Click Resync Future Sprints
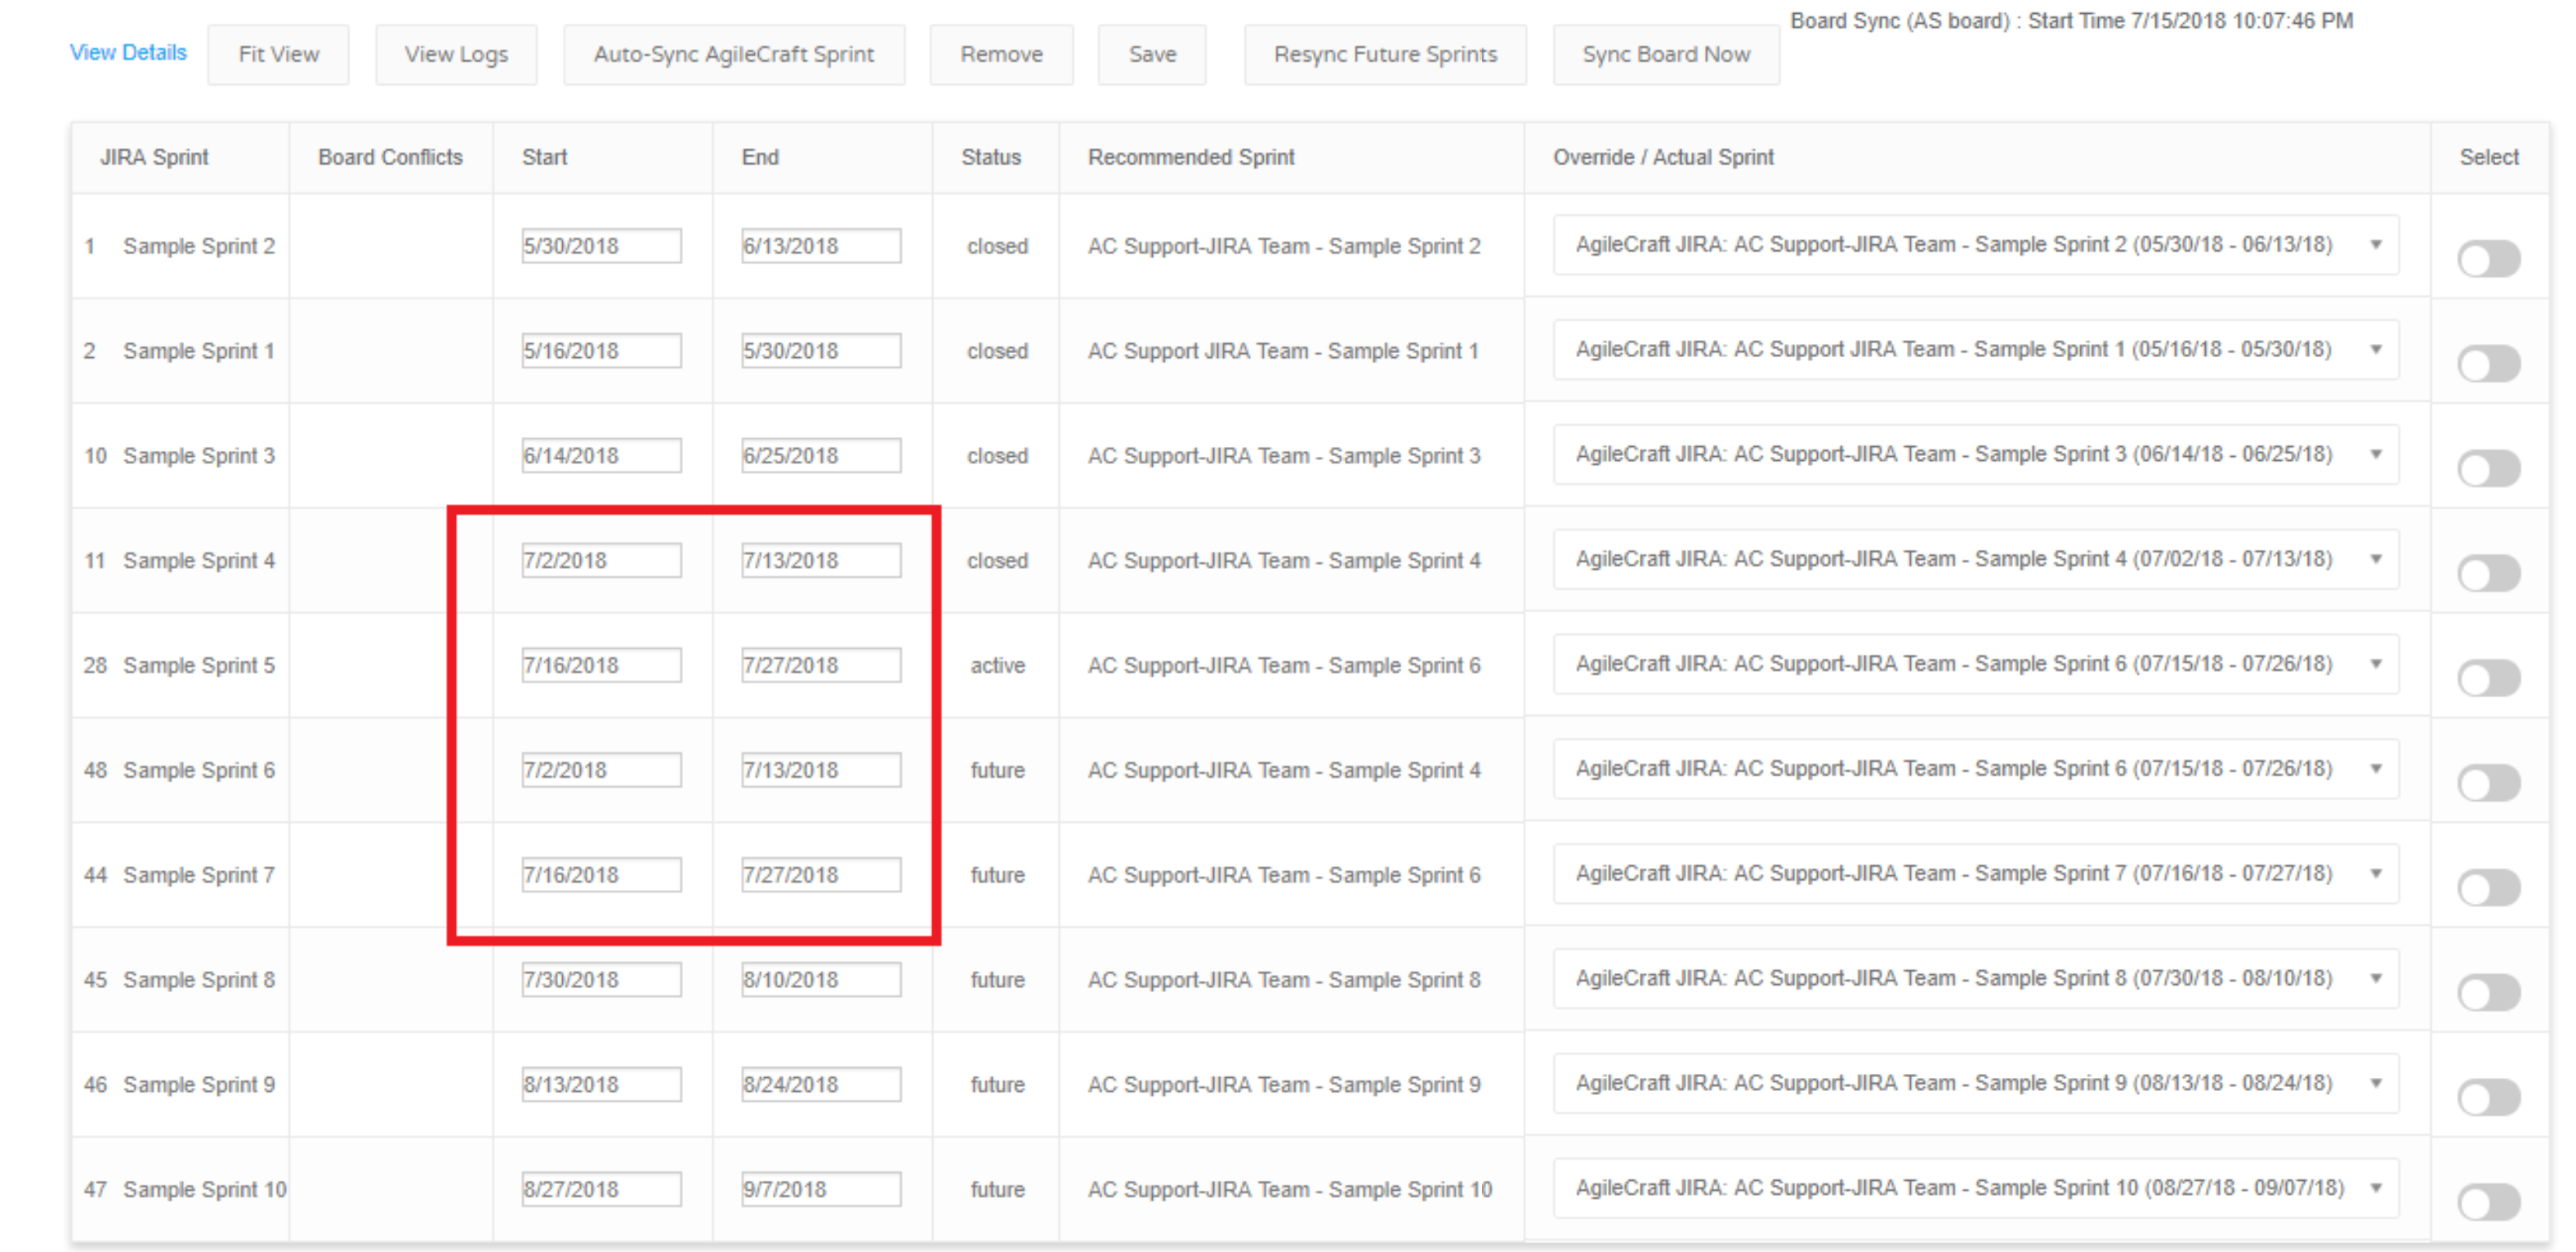 pyautogui.click(x=1385, y=54)
